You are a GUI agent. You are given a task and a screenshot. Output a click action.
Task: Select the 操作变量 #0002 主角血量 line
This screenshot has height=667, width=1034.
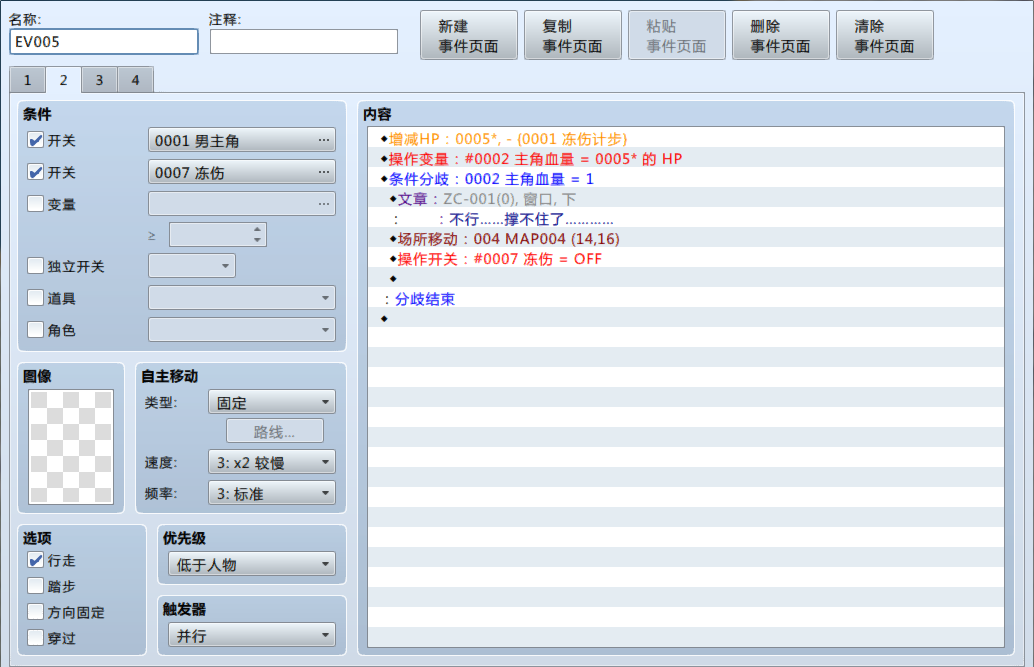[686, 158]
